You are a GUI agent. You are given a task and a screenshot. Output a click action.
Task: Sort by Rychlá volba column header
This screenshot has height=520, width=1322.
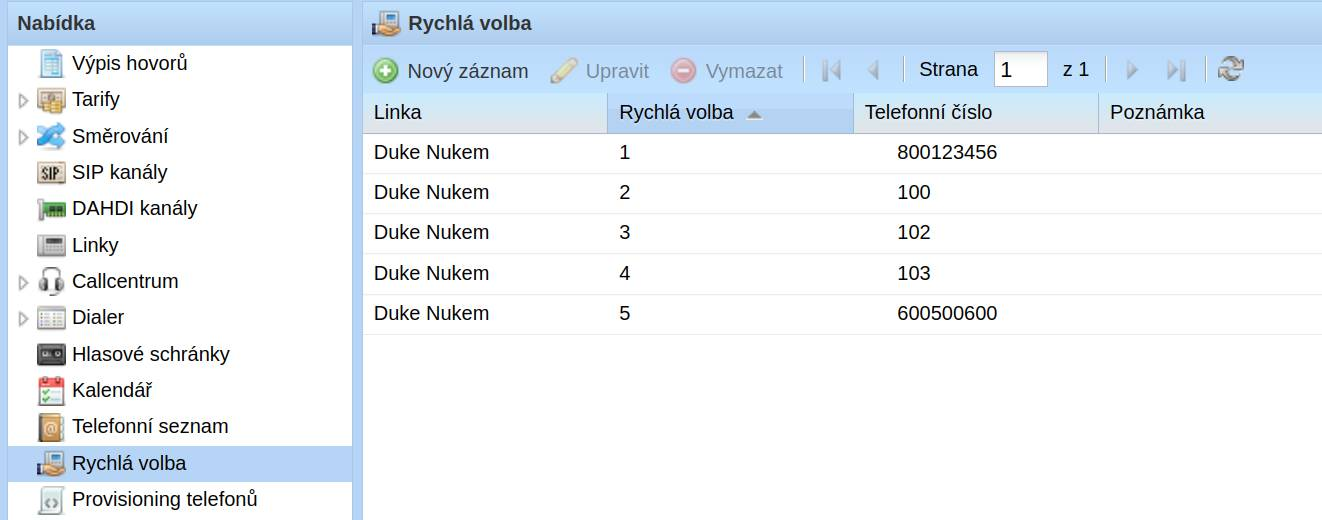click(x=730, y=113)
